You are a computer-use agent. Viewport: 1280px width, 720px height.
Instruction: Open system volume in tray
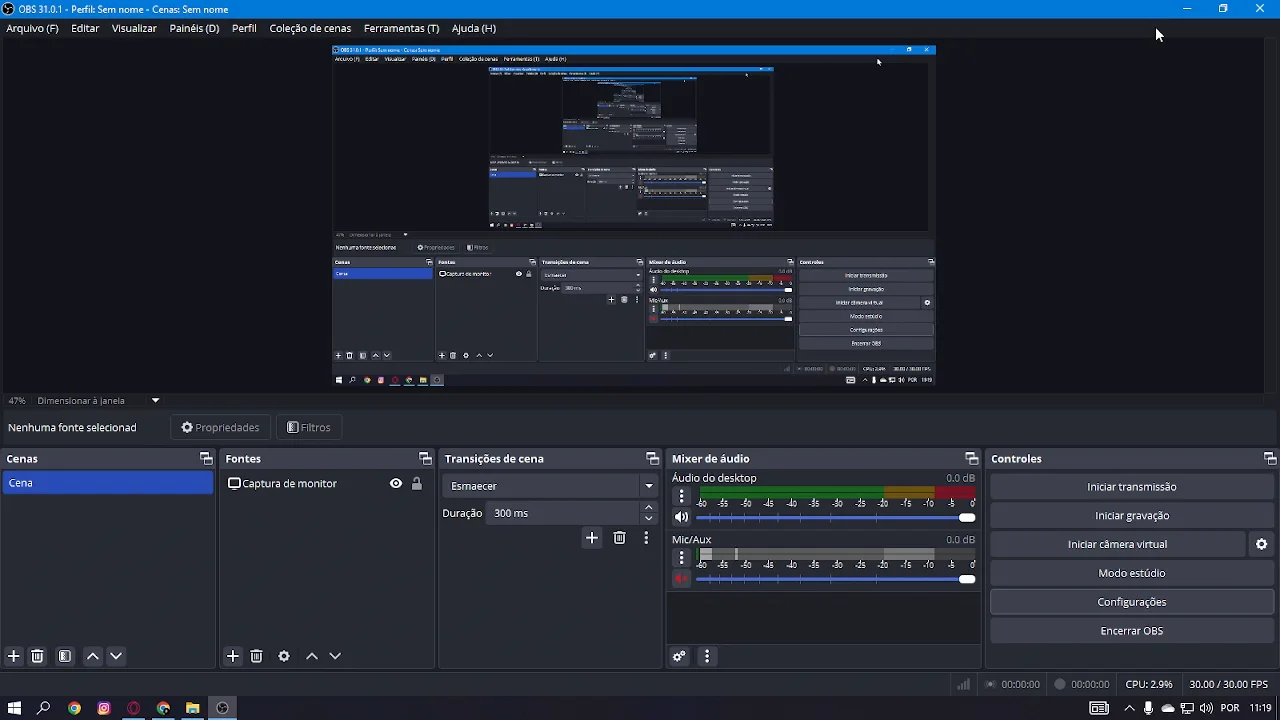click(x=1207, y=708)
